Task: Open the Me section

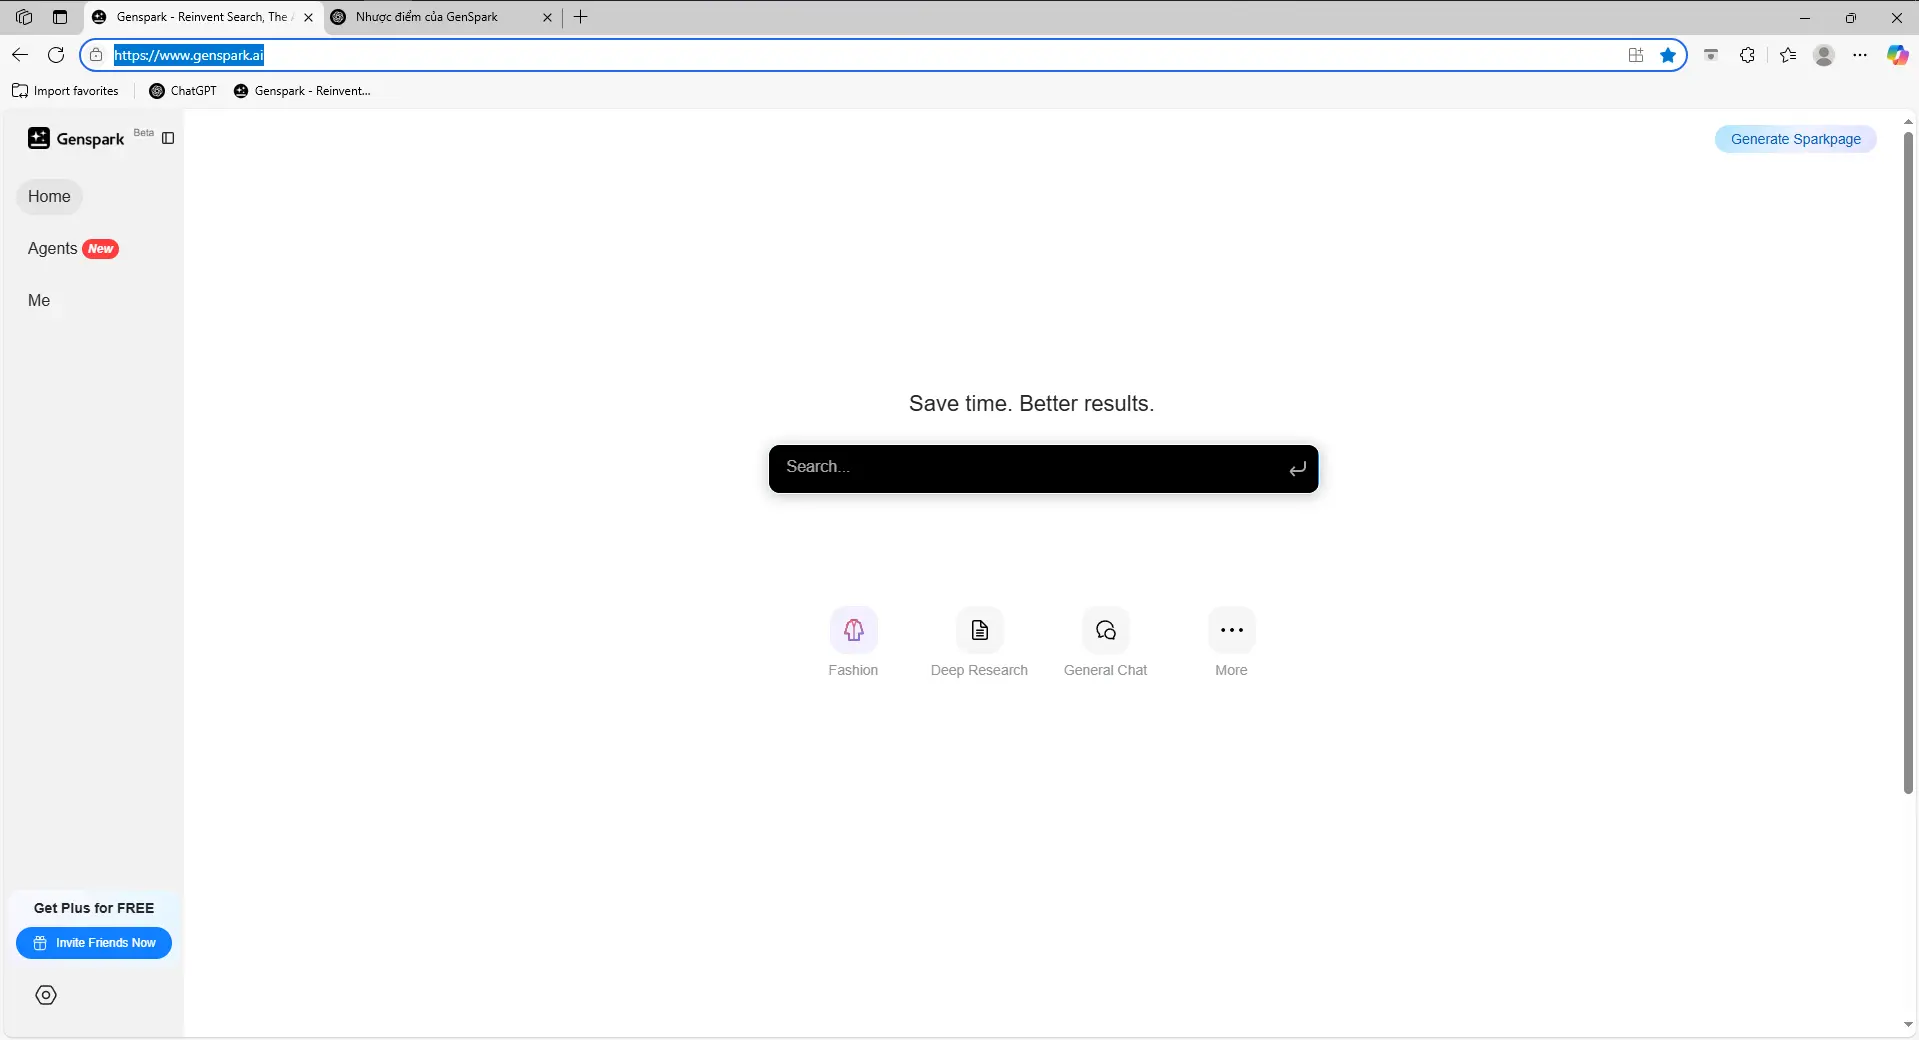Action: (39, 300)
